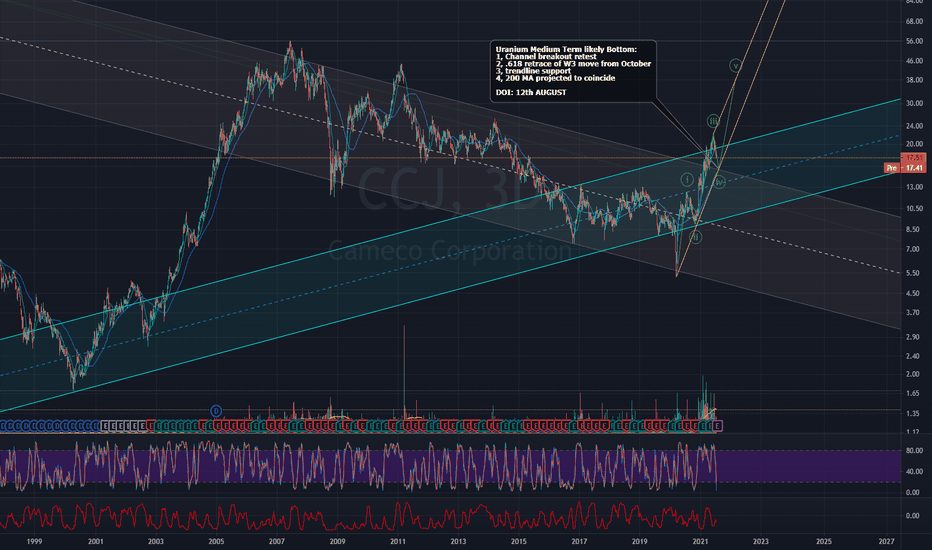This screenshot has width=932, height=550.
Task: Click 'DOI: 12th AUGUST' annotation text
Action: click(531, 93)
